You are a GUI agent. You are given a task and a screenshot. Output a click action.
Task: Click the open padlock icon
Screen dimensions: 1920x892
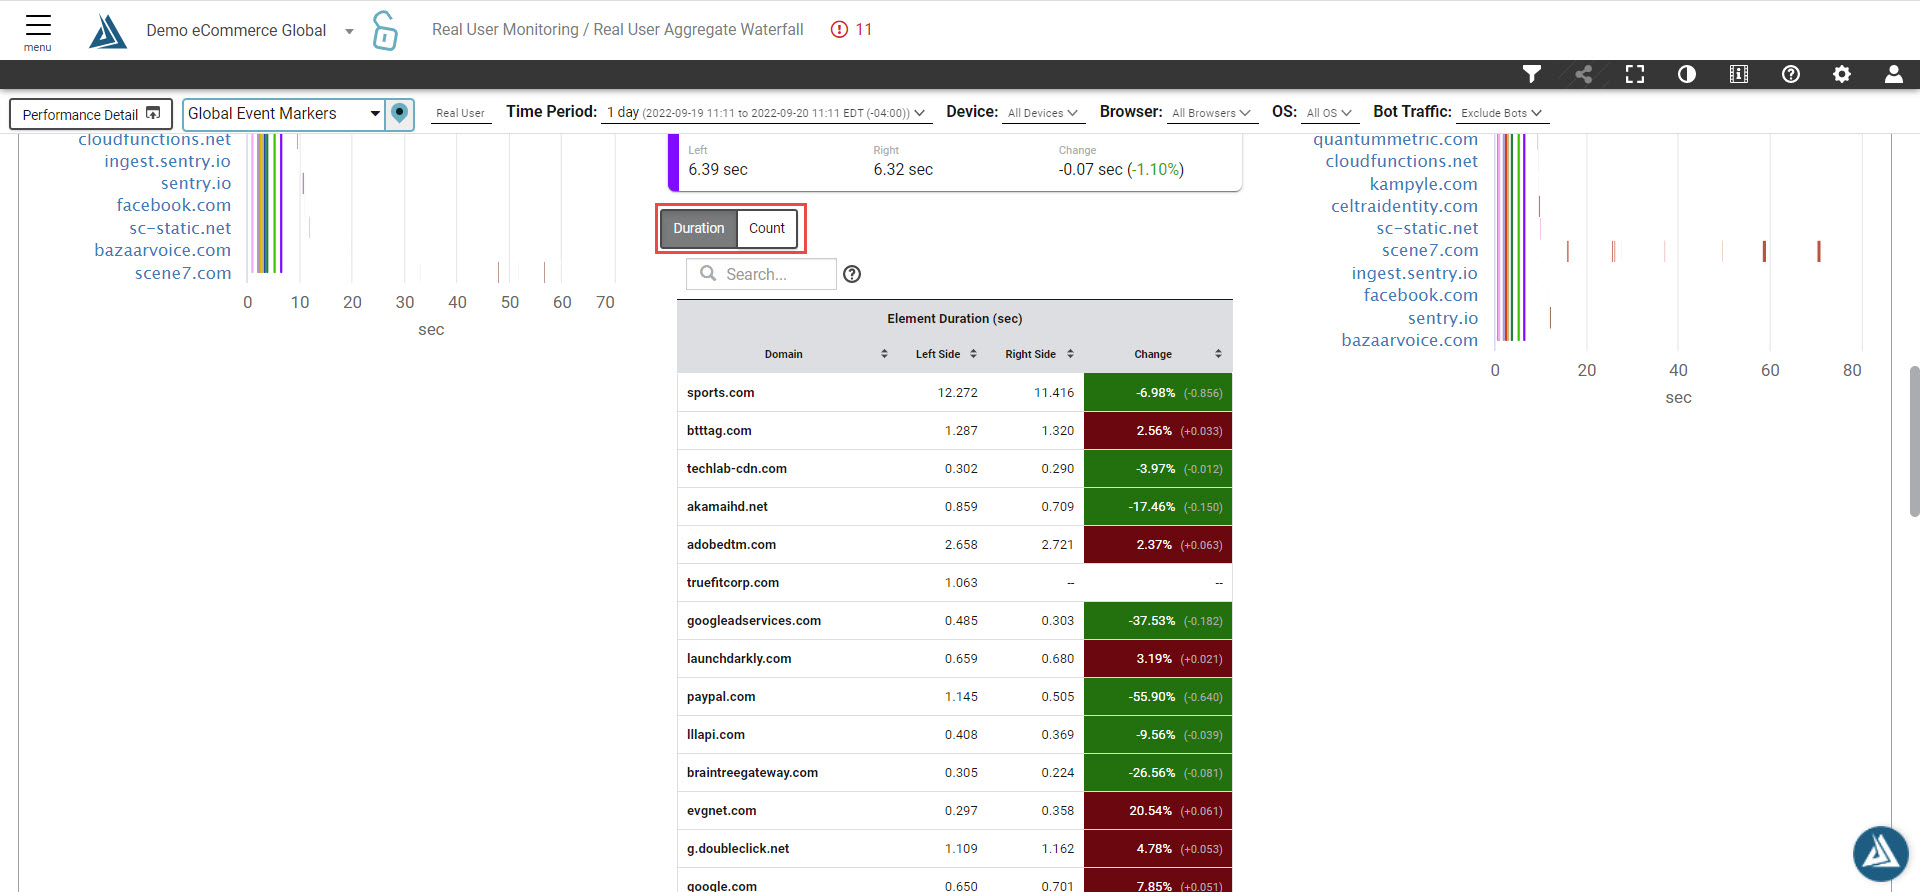pos(385,30)
